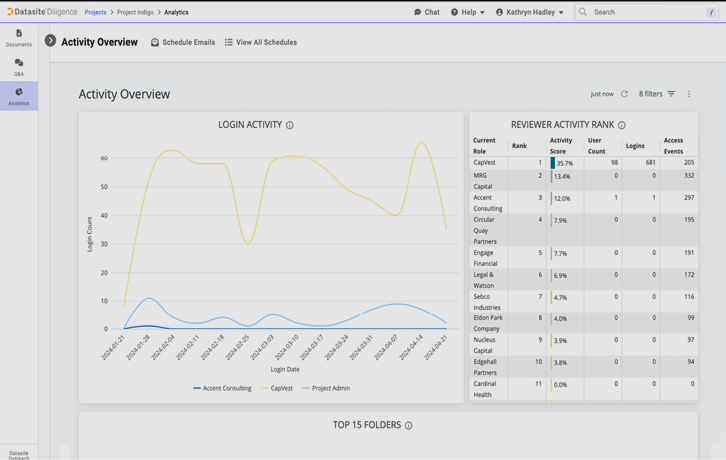Expand the Kathryn Hadley user menu
726x460 pixels.
pyautogui.click(x=529, y=12)
